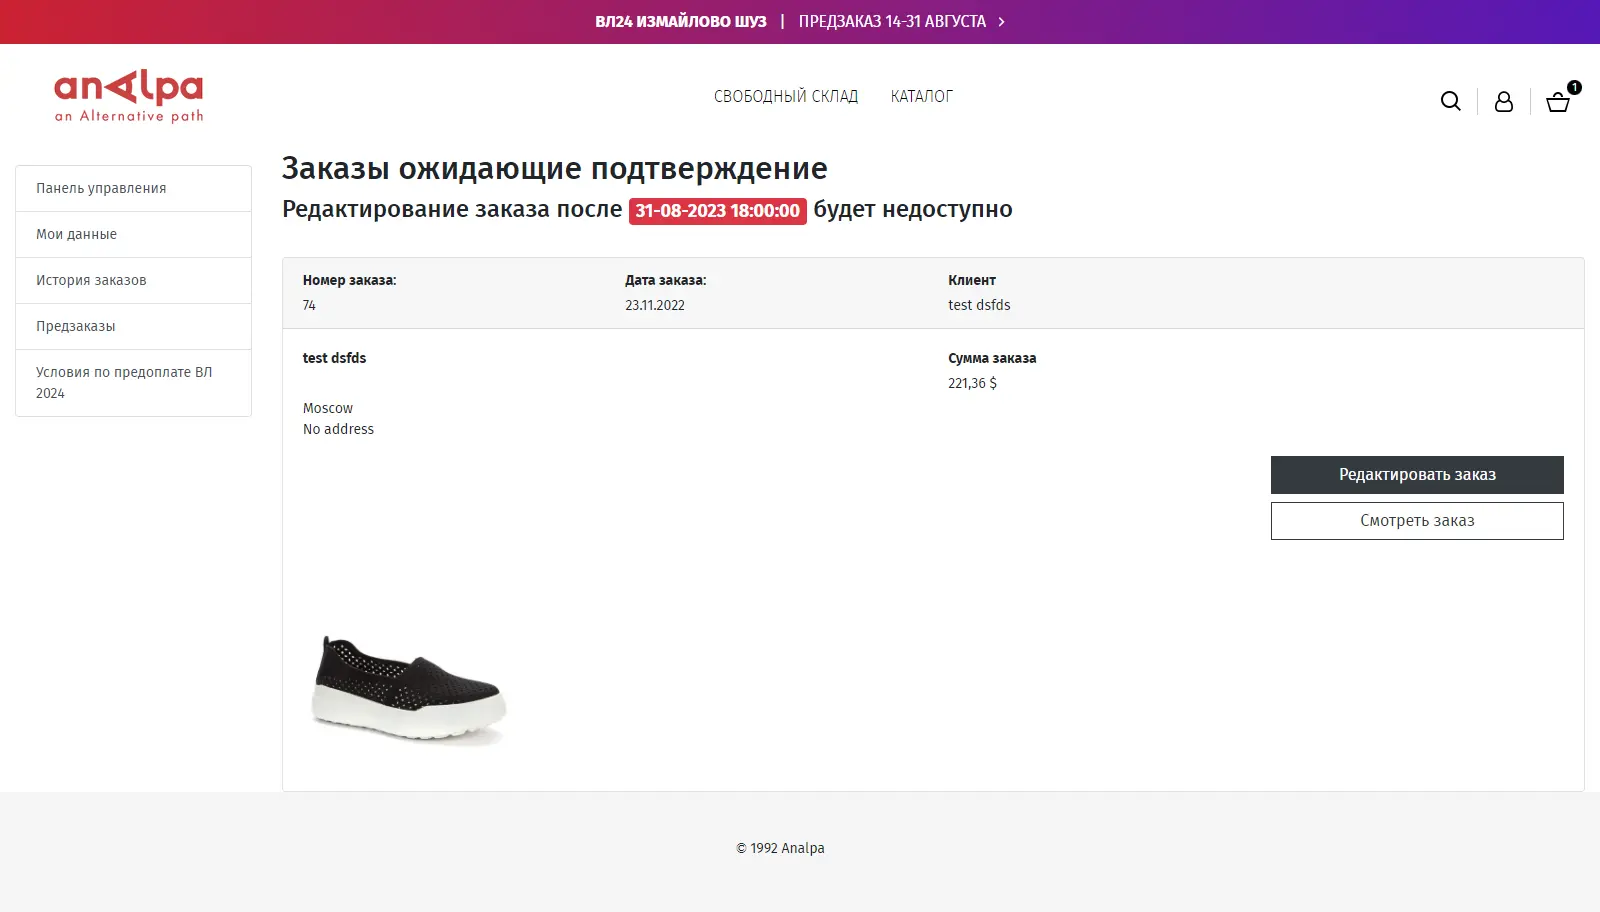Viewport: 1600px width, 912px height.
Task: Click the order number 74
Action: [x=309, y=305]
